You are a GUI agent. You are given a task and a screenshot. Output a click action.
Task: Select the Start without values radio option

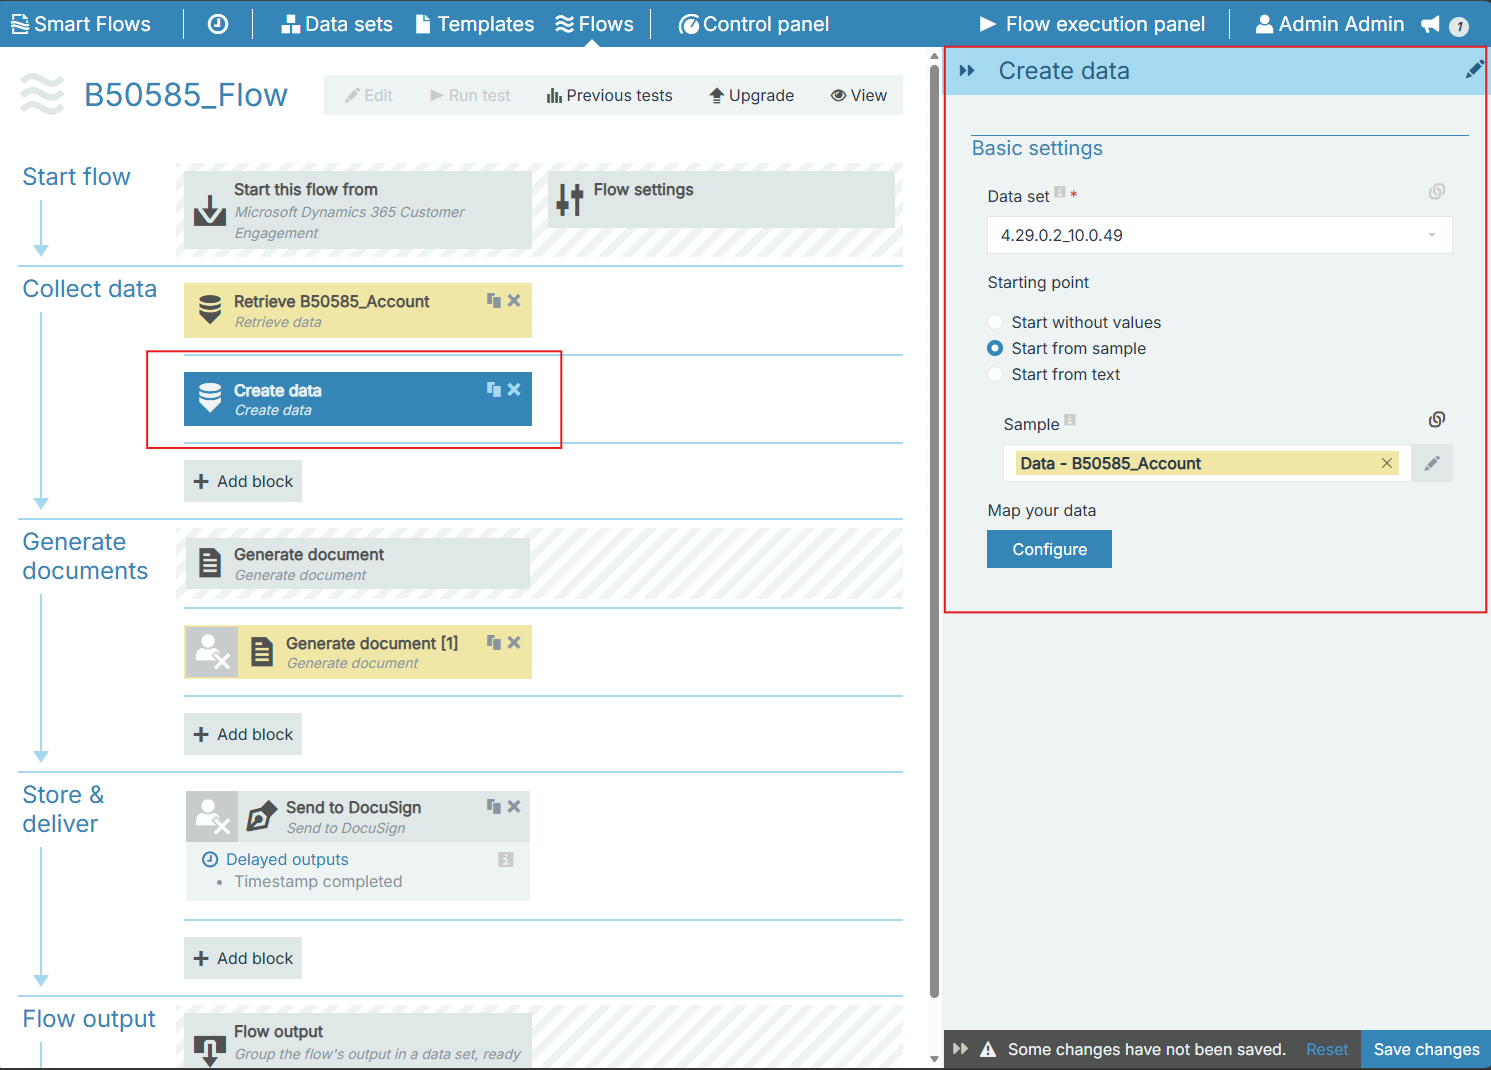[995, 322]
